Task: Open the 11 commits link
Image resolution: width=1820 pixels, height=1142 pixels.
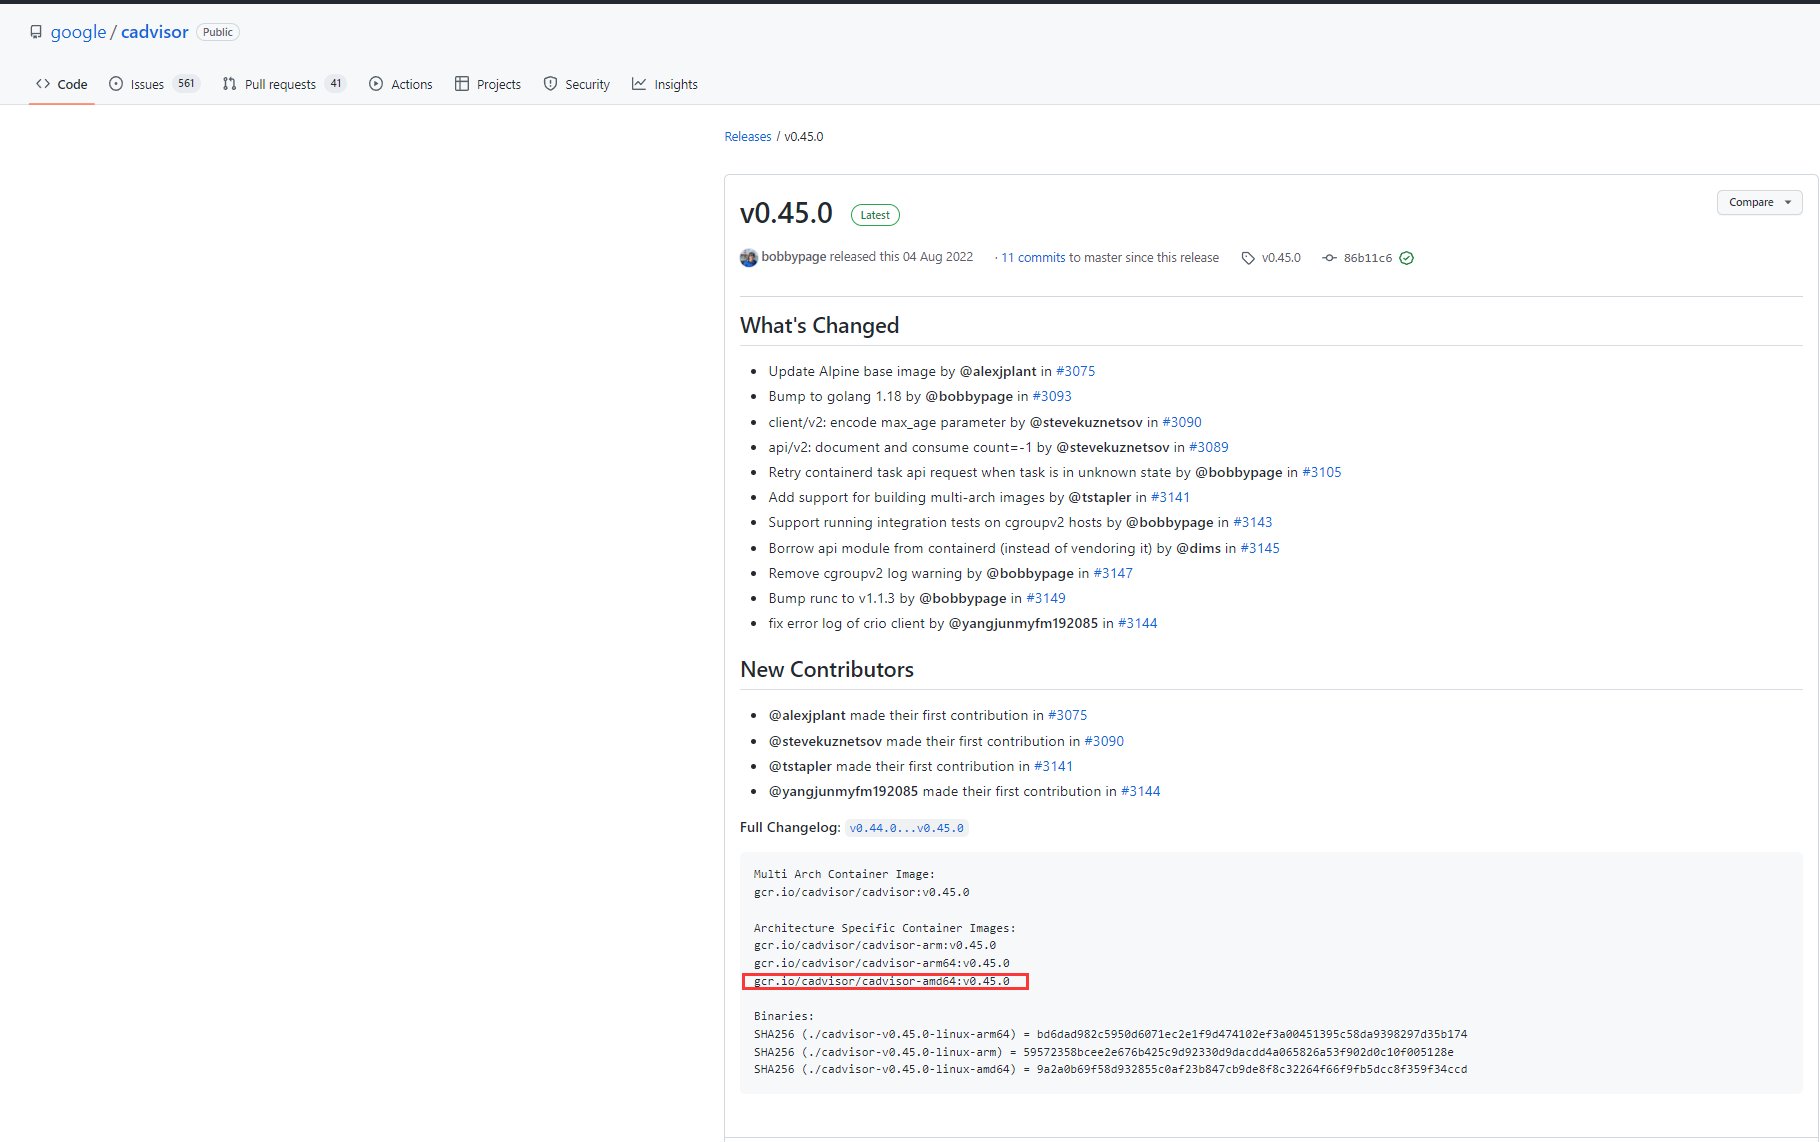Action: [x=1033, y=258]
